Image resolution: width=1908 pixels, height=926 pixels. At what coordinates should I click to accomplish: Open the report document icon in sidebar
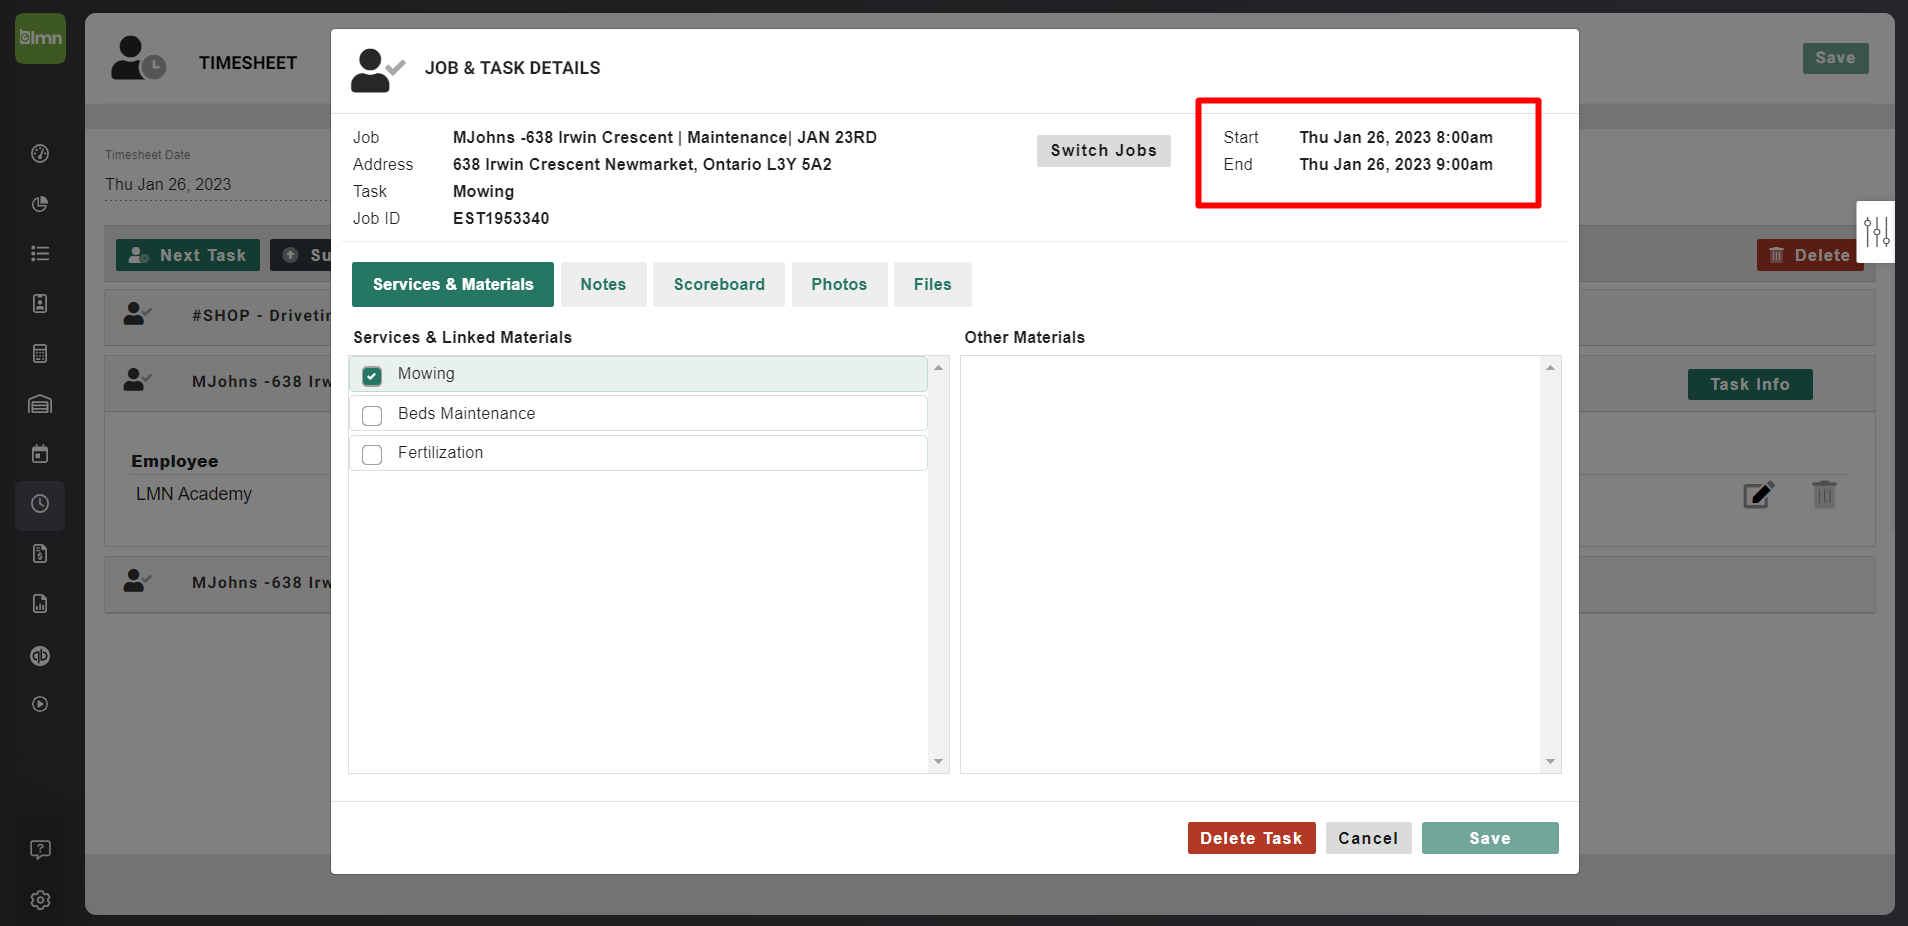pos(40,604)
